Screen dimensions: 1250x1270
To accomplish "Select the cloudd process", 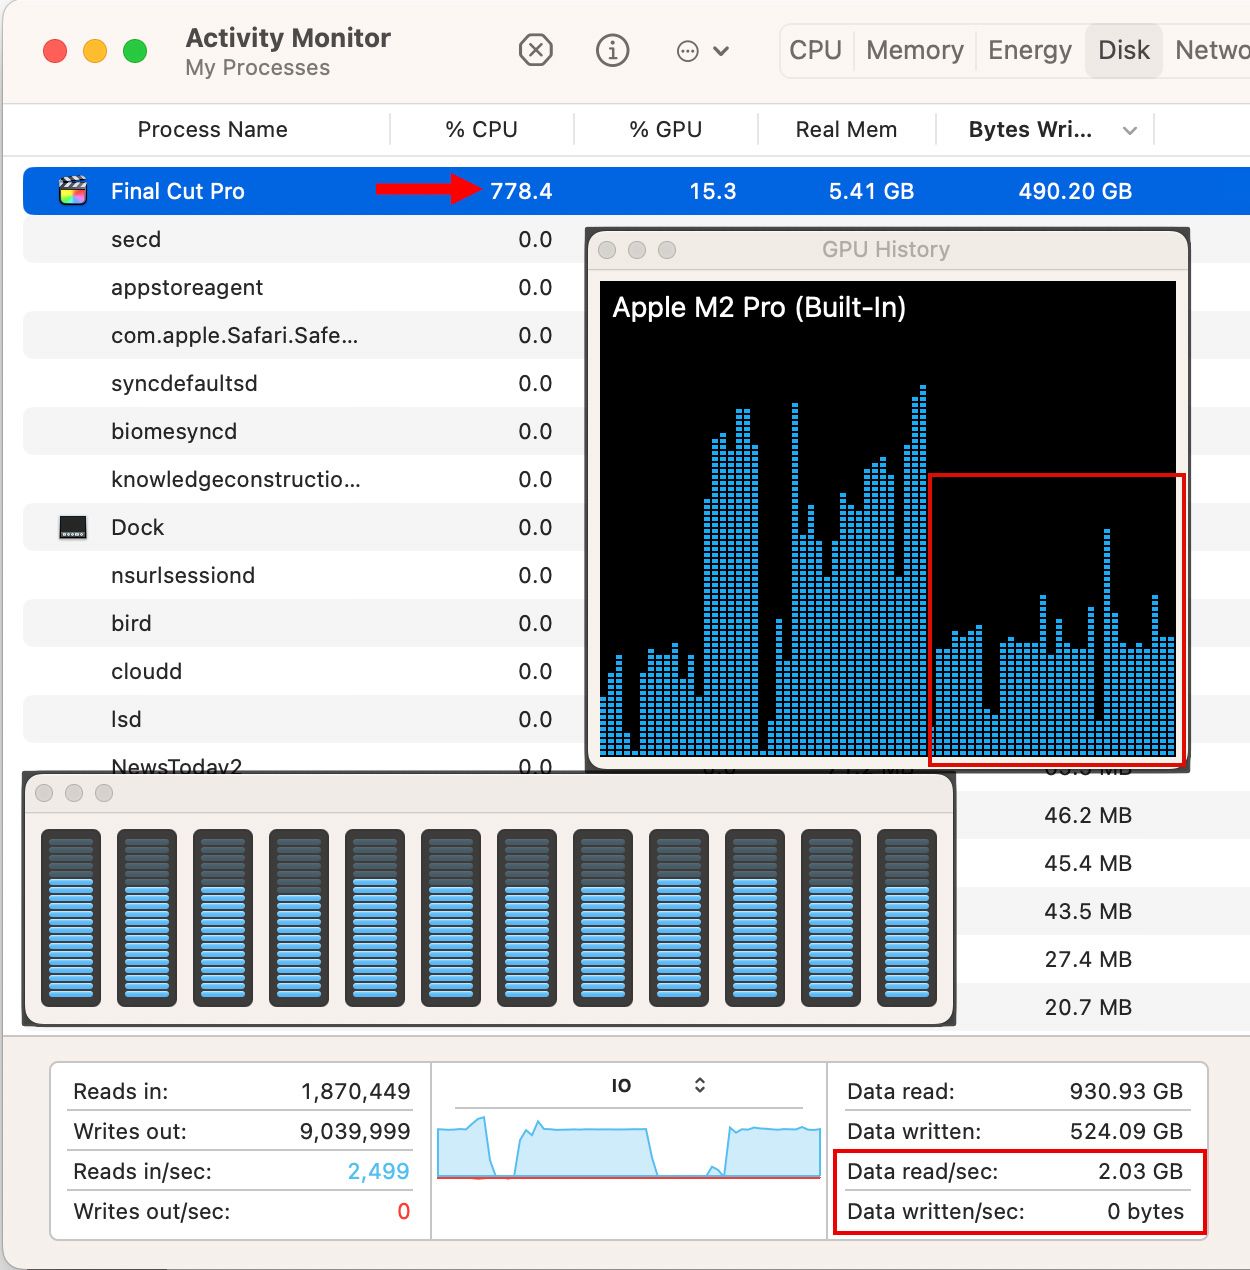I will 146,671.
